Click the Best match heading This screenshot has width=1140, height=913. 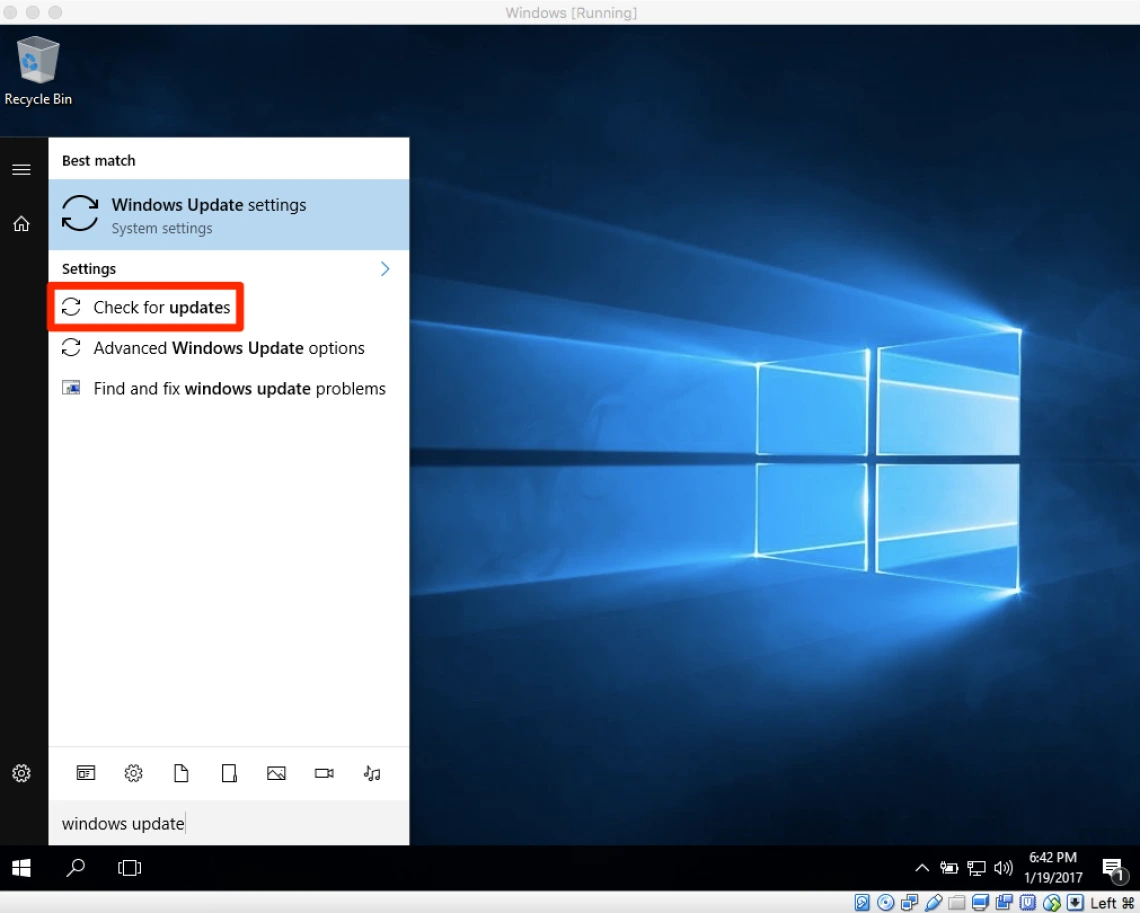[x=98, y=161]
